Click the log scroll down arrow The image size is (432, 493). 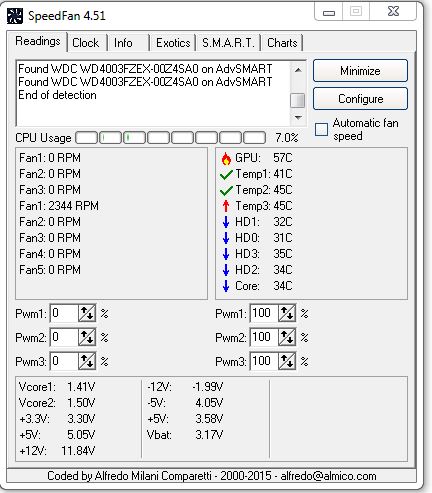tap(298, 117)
